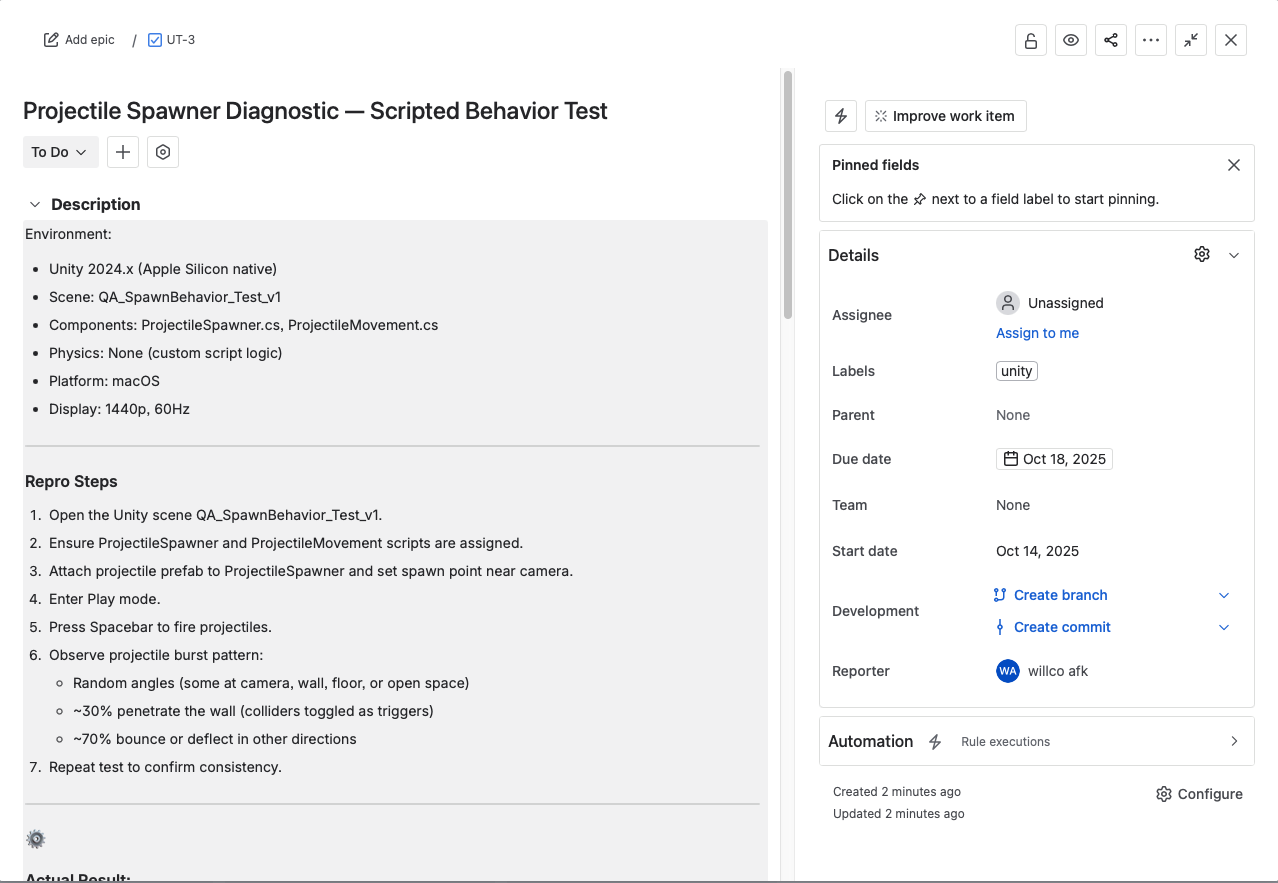Viewport: 1278px width, 883px height.
Task: Collapse the Description section
Action: tap(35, 204)
